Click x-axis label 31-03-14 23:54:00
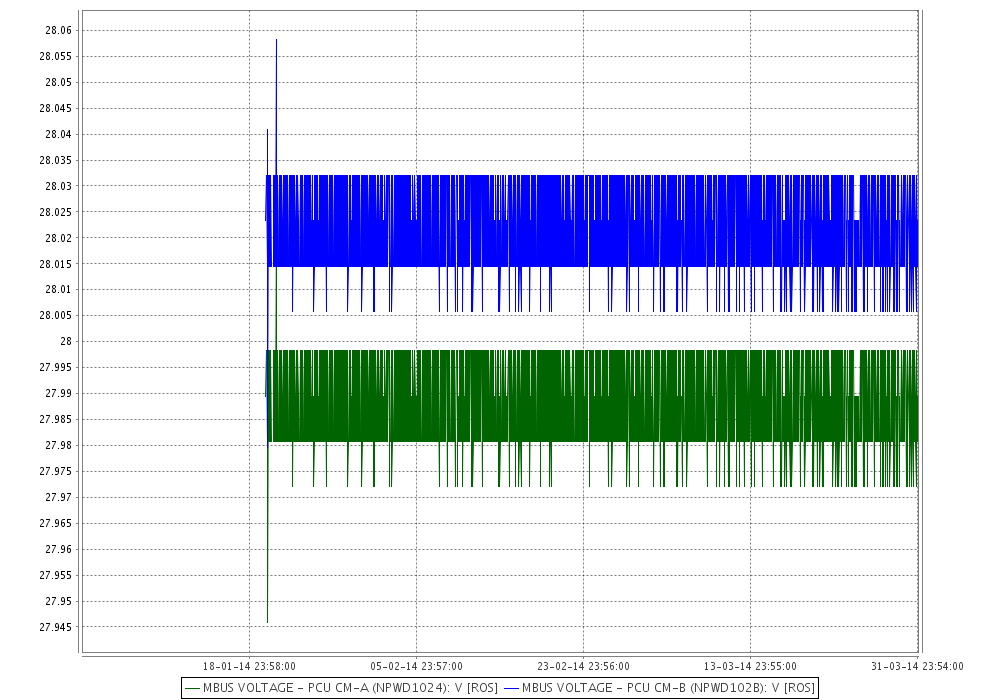 coord(917,666)
